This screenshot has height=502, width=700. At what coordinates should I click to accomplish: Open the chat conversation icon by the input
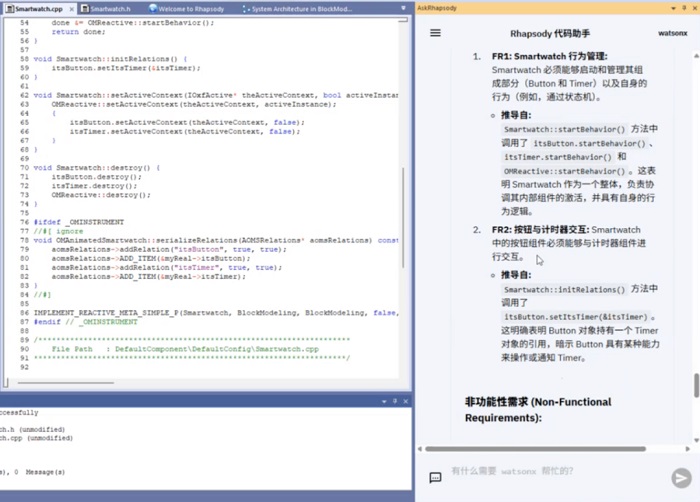pos(435,477)
